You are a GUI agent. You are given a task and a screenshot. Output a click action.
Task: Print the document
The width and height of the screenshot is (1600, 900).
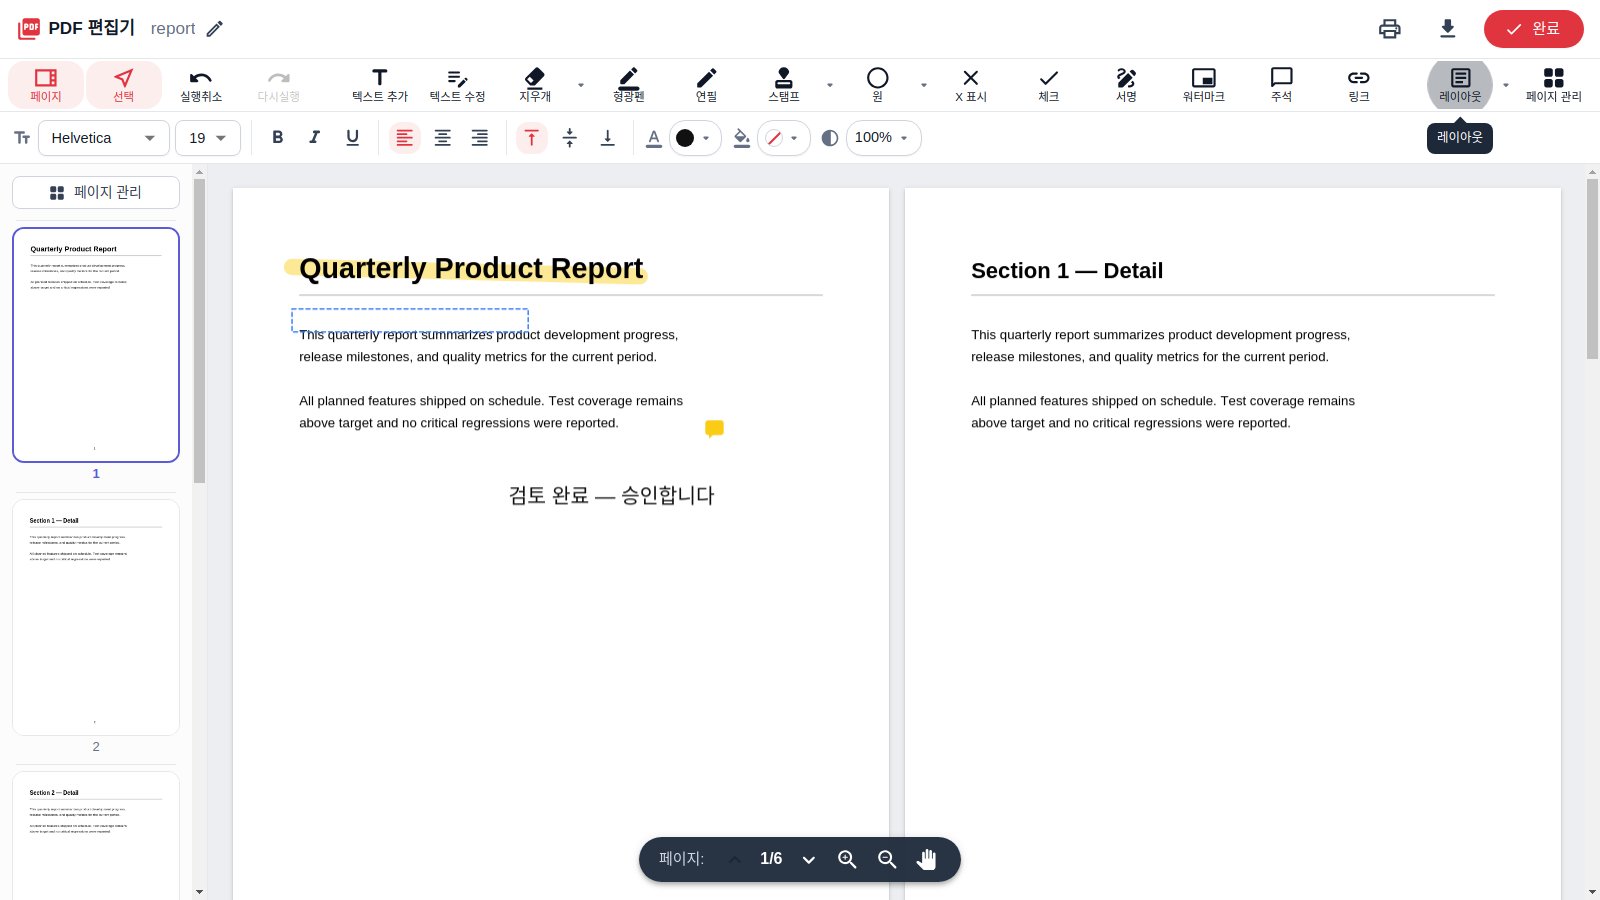tap(1390, 29)
